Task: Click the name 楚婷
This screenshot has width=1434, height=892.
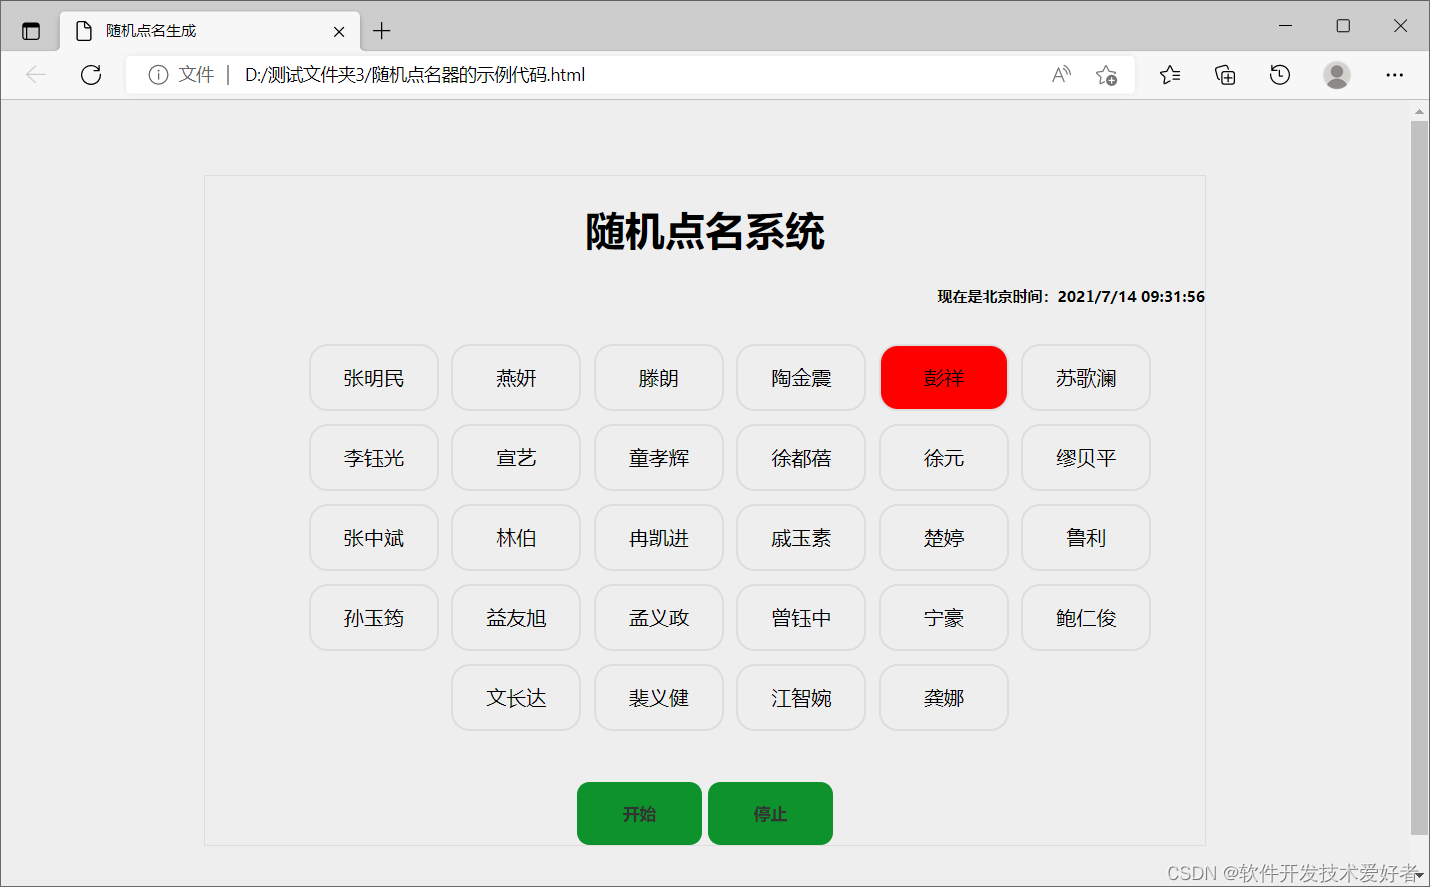Action: pyautogui.click(x=944, y=538)
